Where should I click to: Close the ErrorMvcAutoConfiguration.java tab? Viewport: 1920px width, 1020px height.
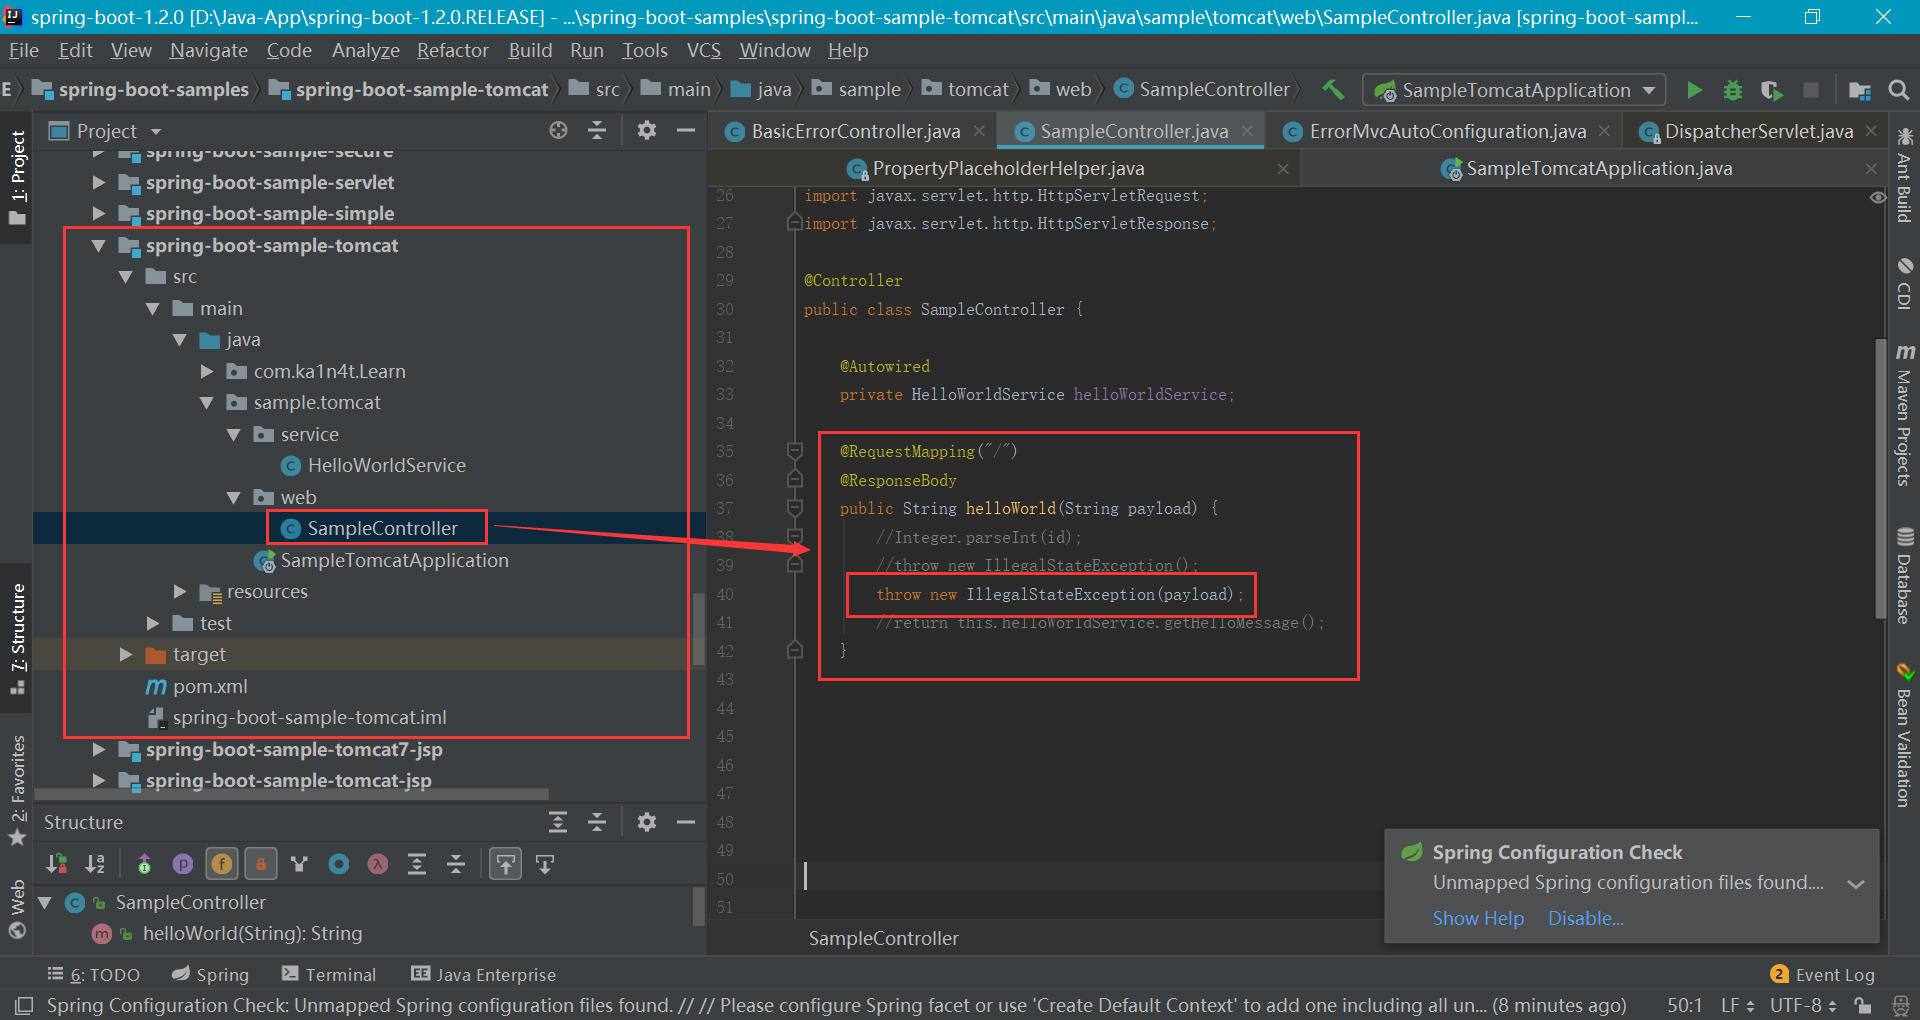coord(1604,131)
